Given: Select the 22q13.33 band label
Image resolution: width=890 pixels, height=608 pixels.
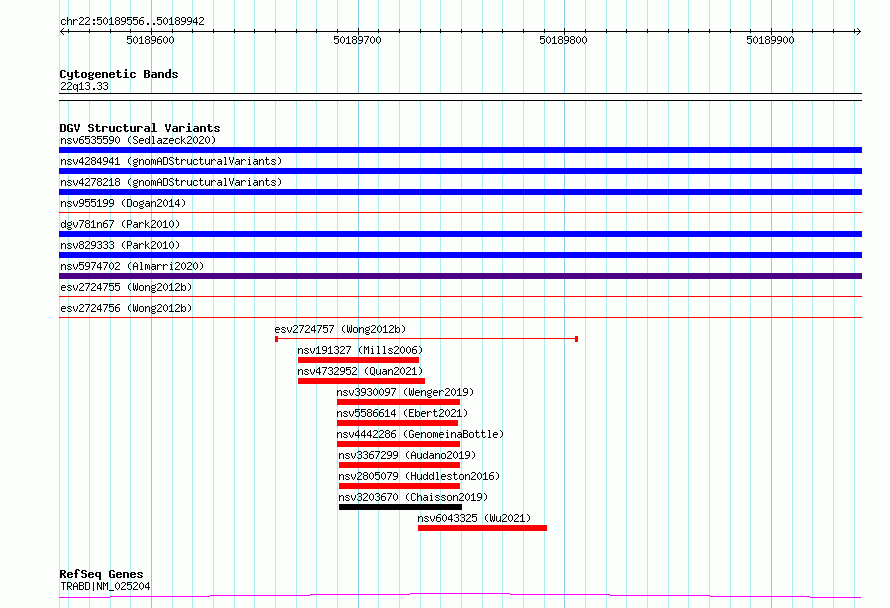Looking at the screenshot, I should point(84,86).
